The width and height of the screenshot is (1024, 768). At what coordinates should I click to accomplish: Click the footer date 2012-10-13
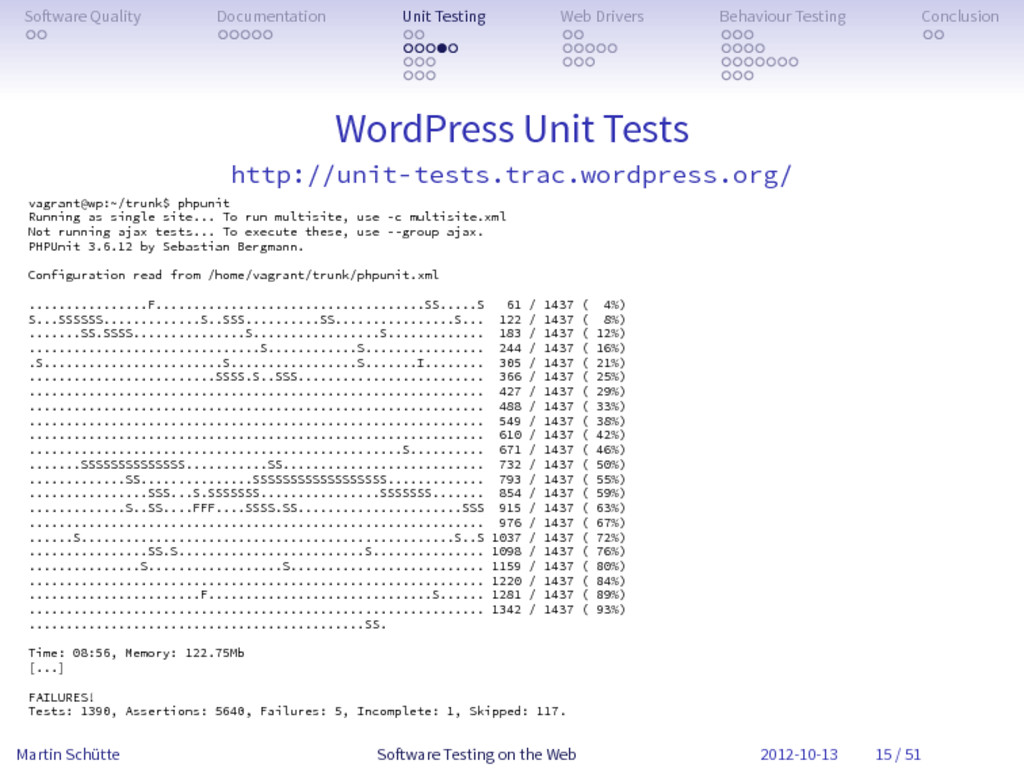coord(799,754)
